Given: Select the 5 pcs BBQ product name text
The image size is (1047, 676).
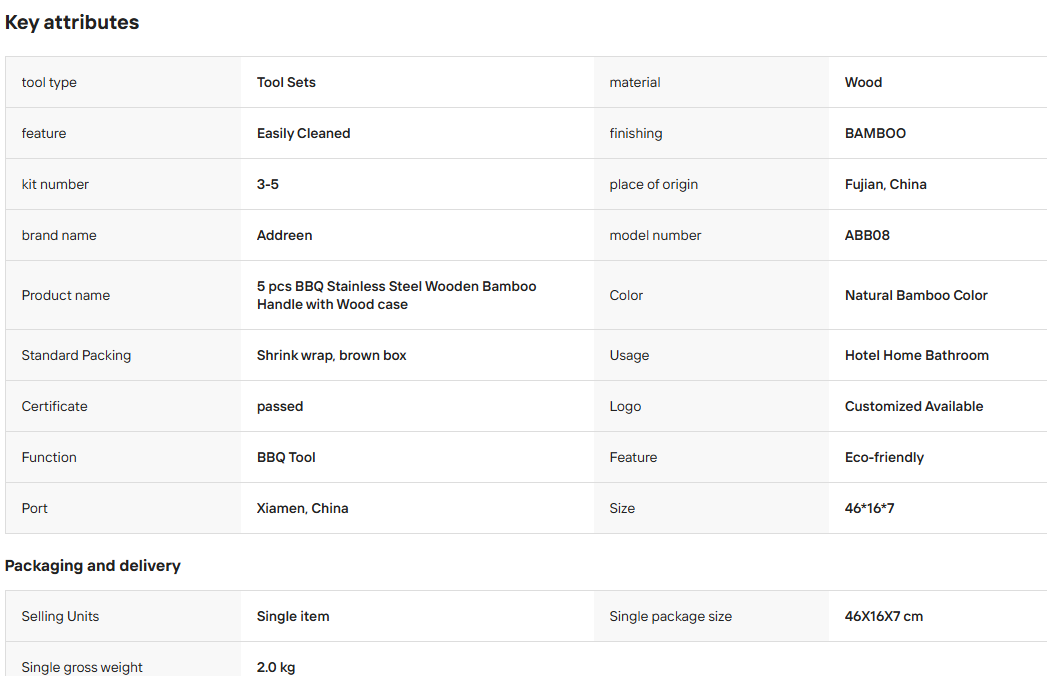Looking at the screenshot, I should pos(397,295).
